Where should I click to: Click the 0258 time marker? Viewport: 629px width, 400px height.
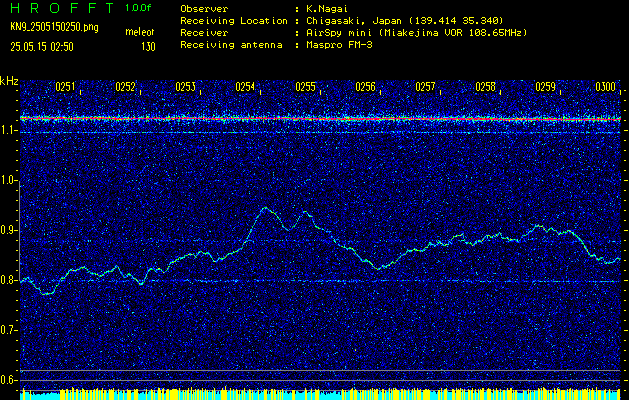pyautogui.click(x=485, y=87)
